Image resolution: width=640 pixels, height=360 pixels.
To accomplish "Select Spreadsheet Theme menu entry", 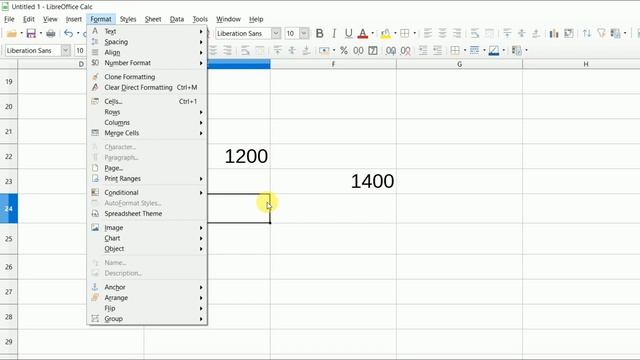I will pos(147,213).
